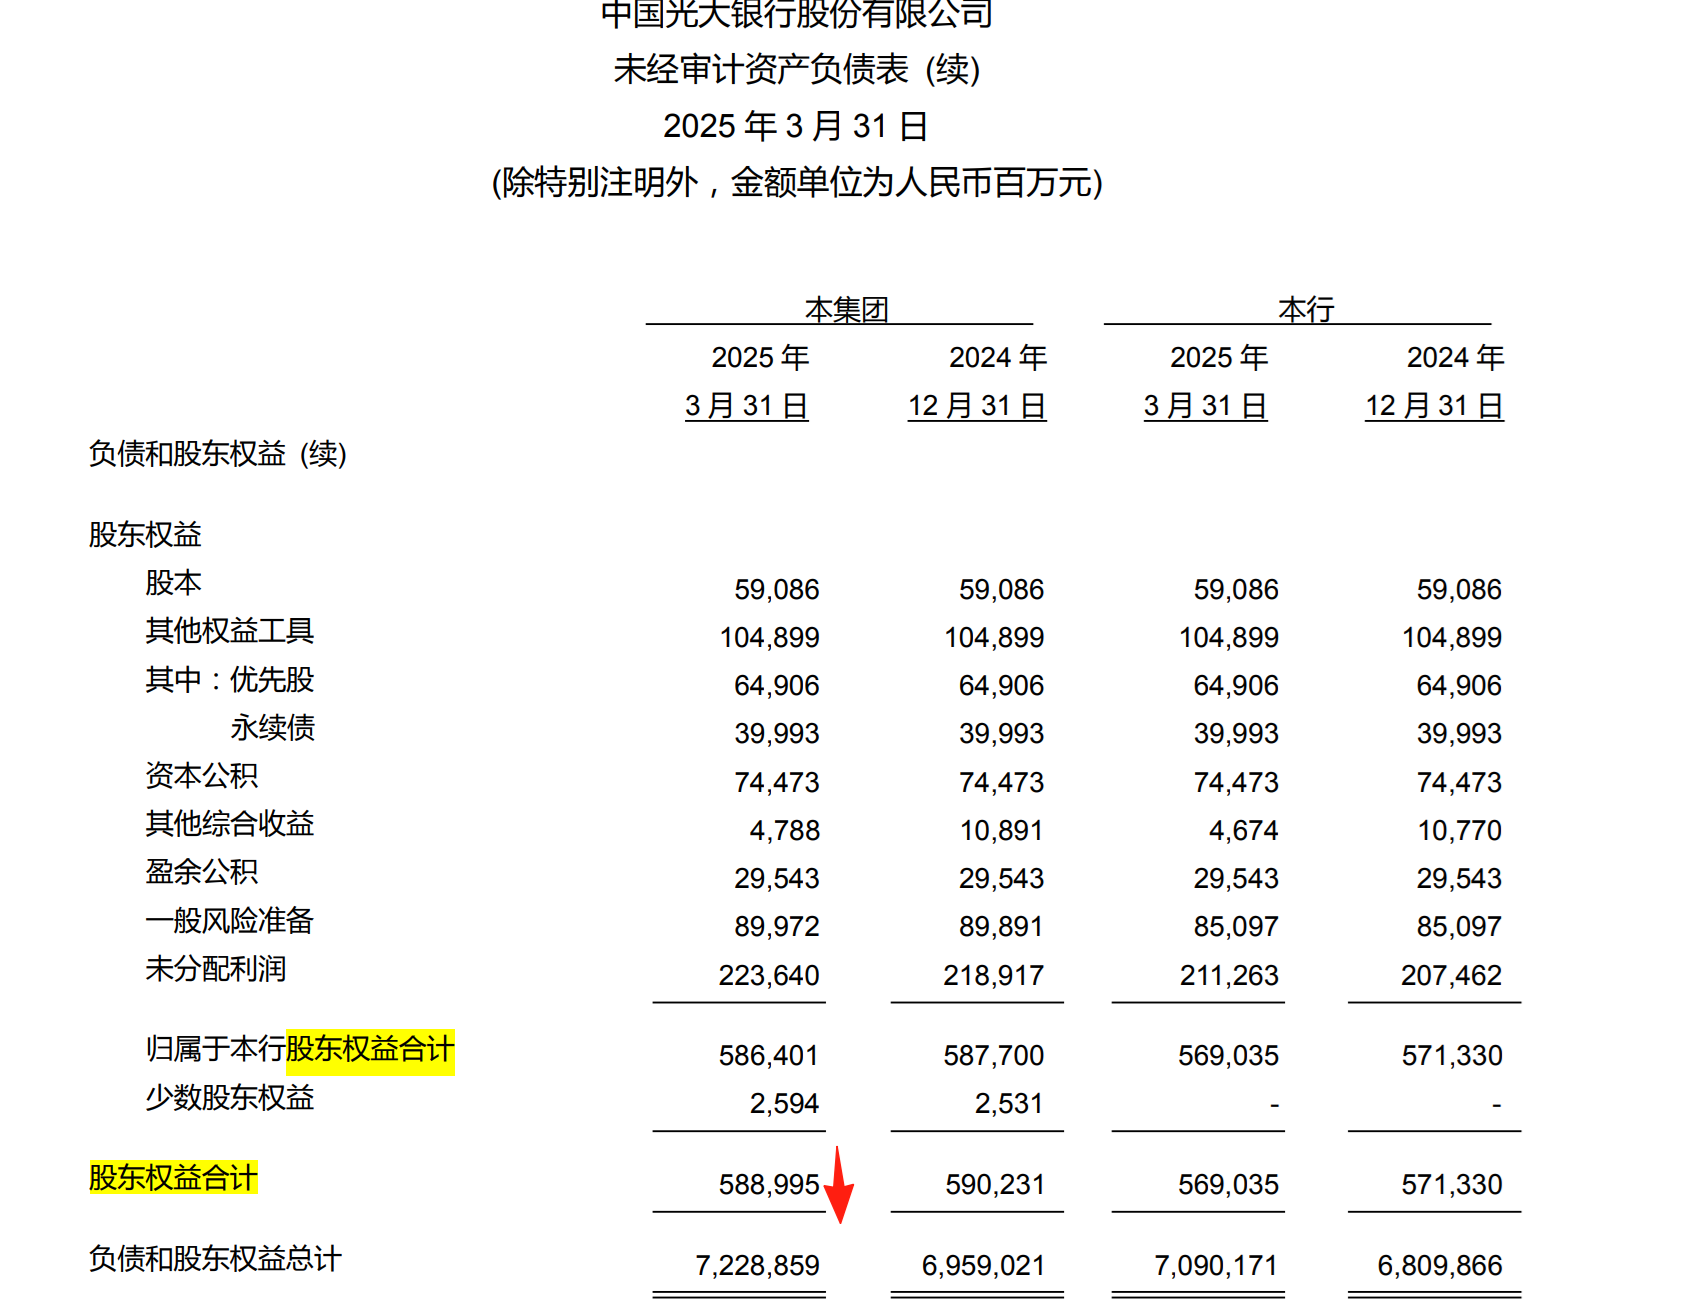Click the "少数股东权益" row label

point(229,1097)
